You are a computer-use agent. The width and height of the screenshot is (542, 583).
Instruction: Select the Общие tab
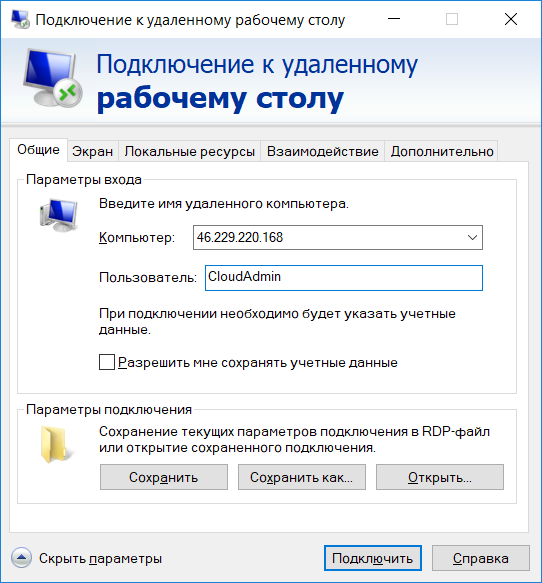pyautogui.click(x=38, y=150)
